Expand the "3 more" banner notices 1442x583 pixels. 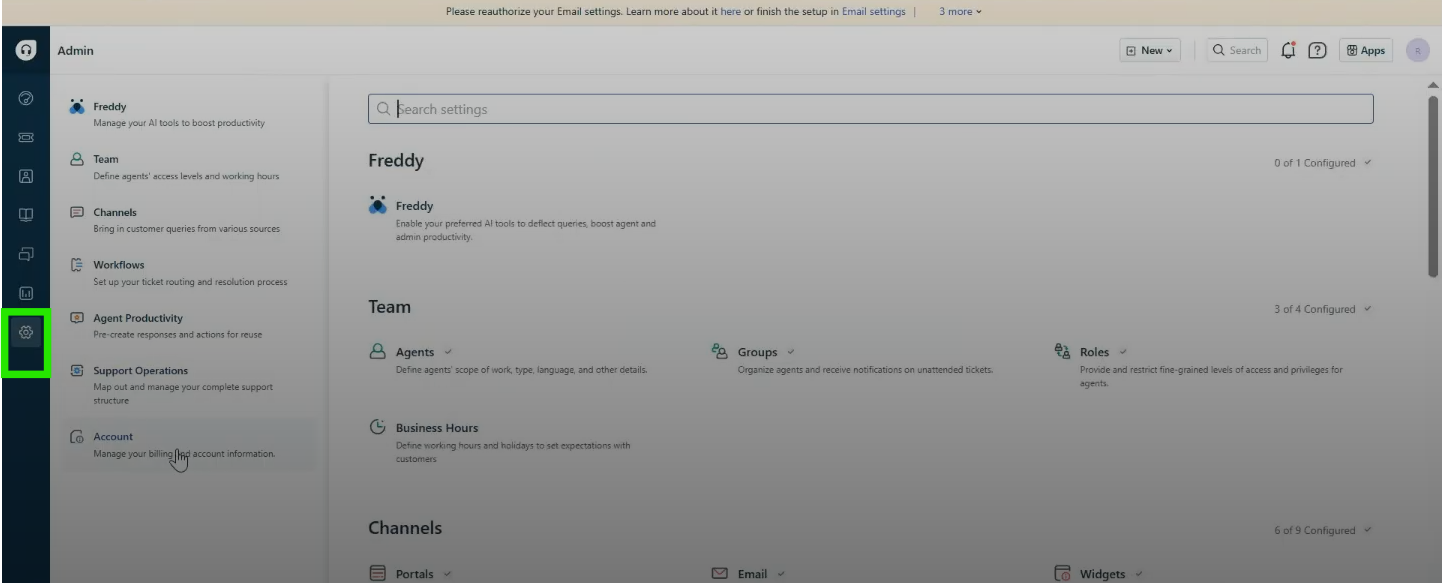tap(960, 12)
